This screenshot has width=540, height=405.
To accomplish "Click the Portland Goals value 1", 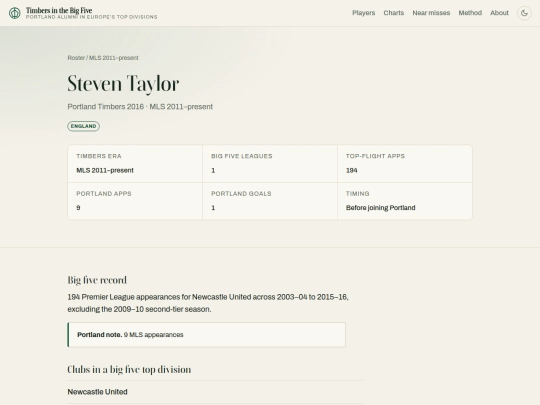I will coord(213,208).
